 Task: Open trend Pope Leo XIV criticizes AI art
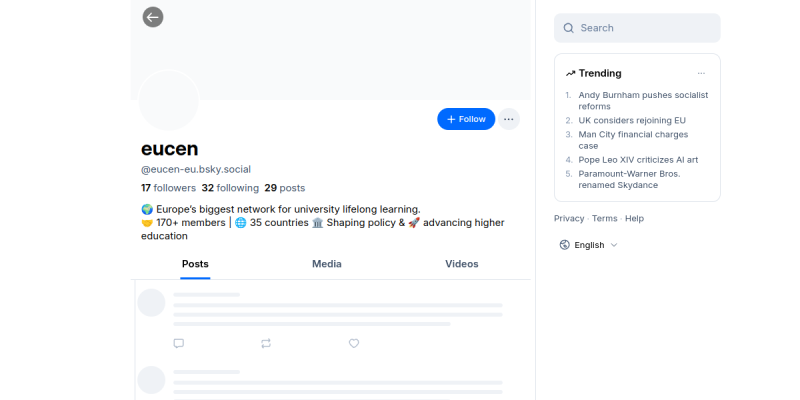pos(638,160)
